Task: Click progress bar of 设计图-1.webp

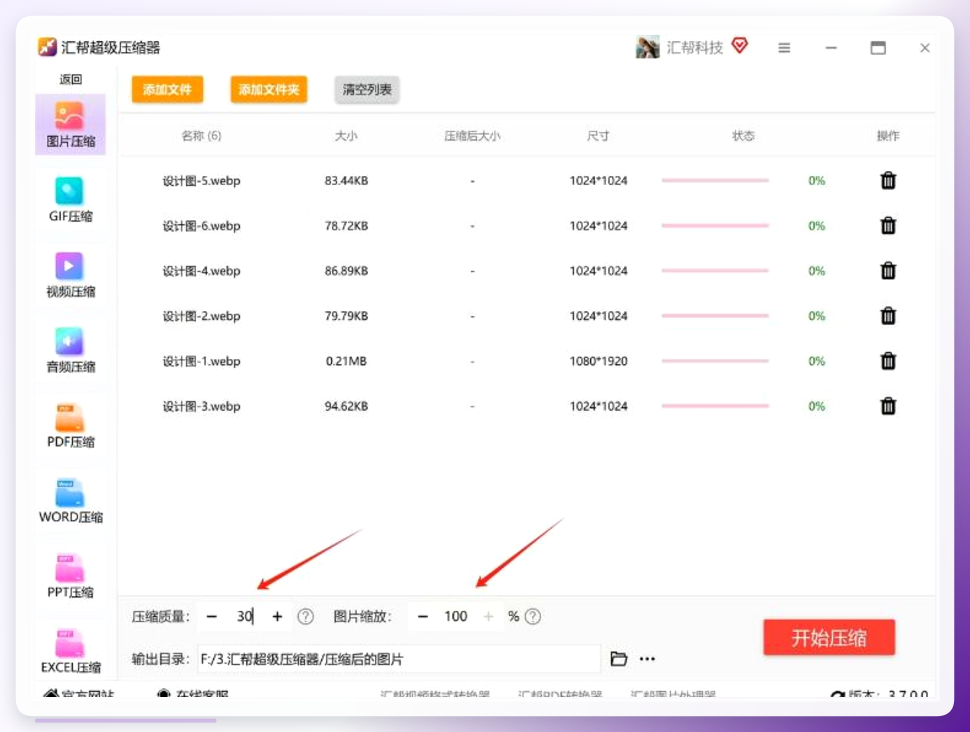Action: pyautogui.click(x=715, y=361)
